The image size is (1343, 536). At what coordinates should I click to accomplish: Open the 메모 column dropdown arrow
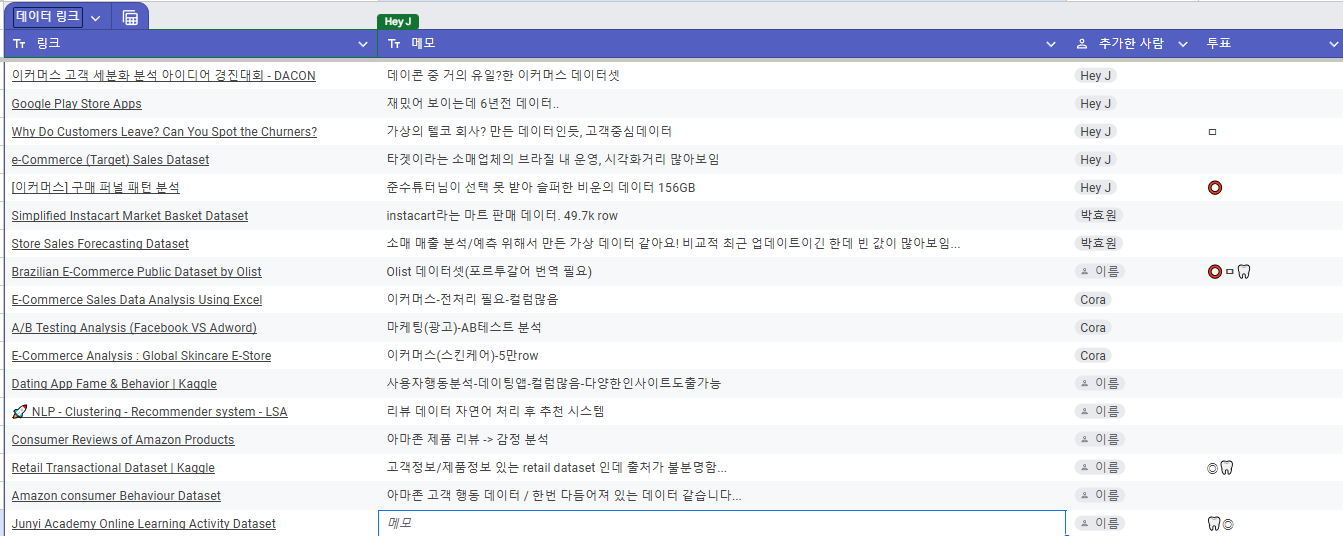pos(1051,44)
